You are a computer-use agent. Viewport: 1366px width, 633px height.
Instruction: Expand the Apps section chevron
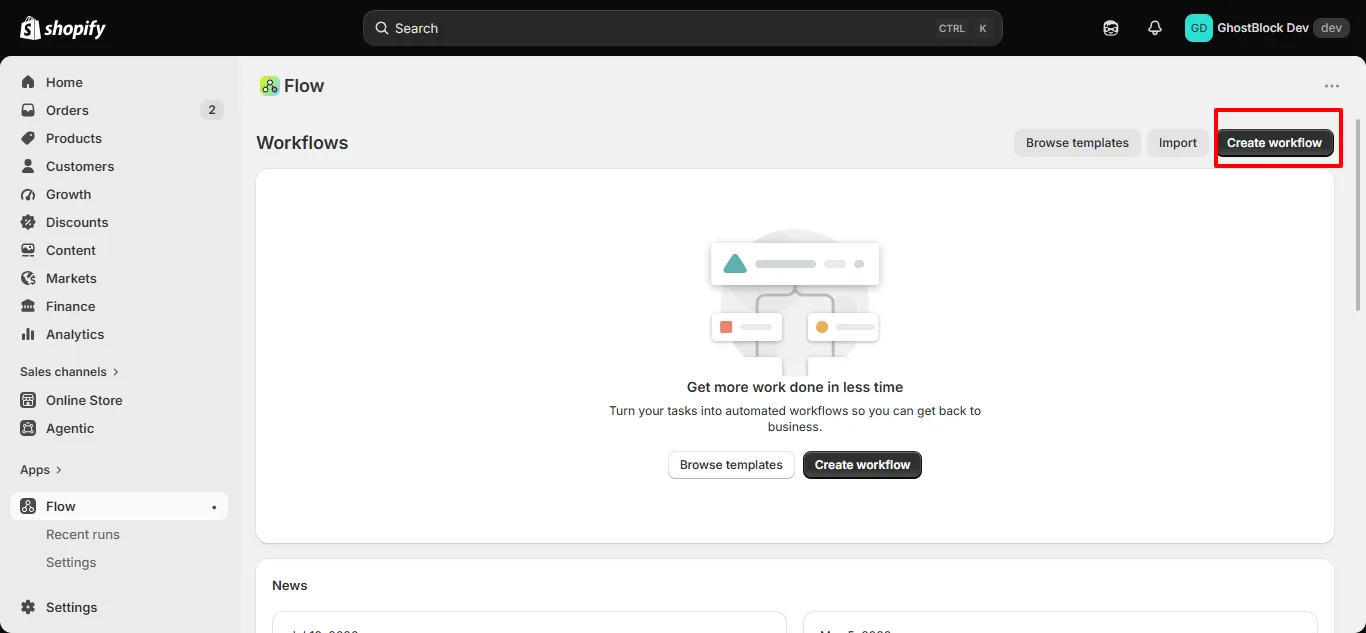[x=59, y=470]
